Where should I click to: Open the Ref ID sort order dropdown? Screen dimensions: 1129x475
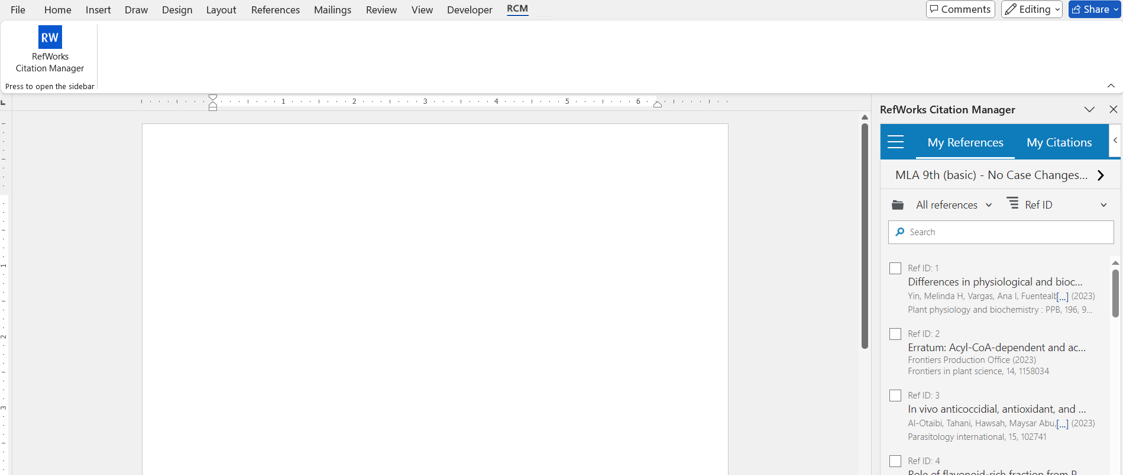[x=1104, y=205]
